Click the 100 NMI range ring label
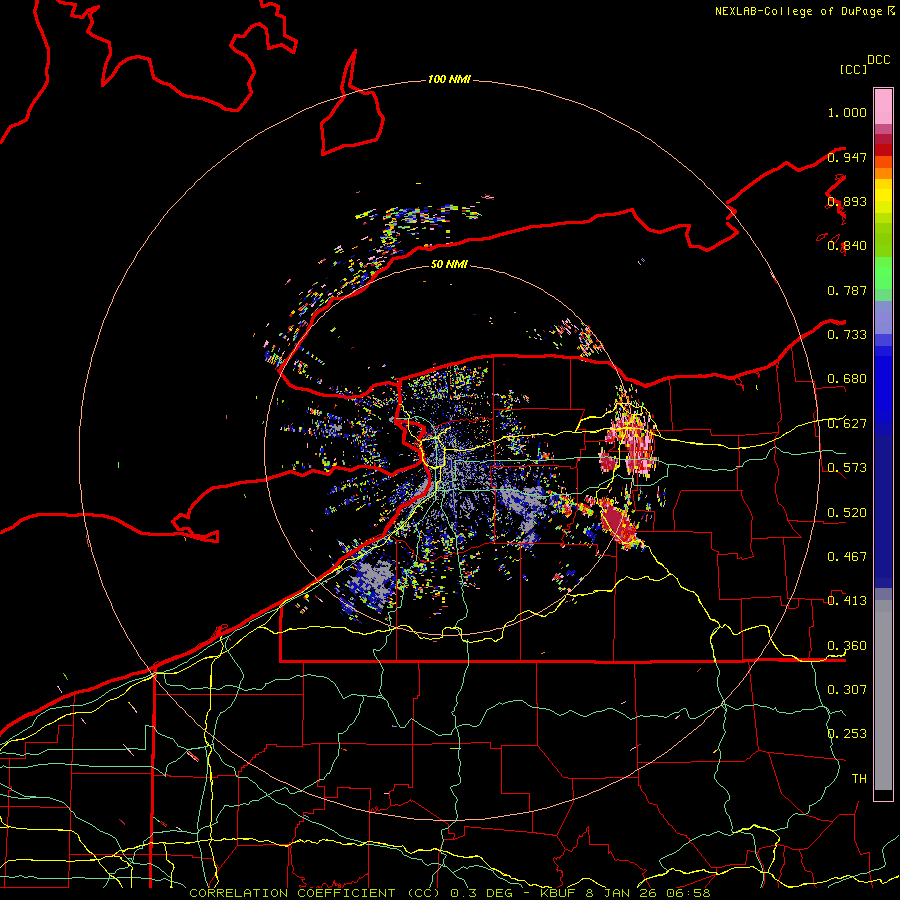This screenshot has width=900, height=900. click(x=449, y=79)
